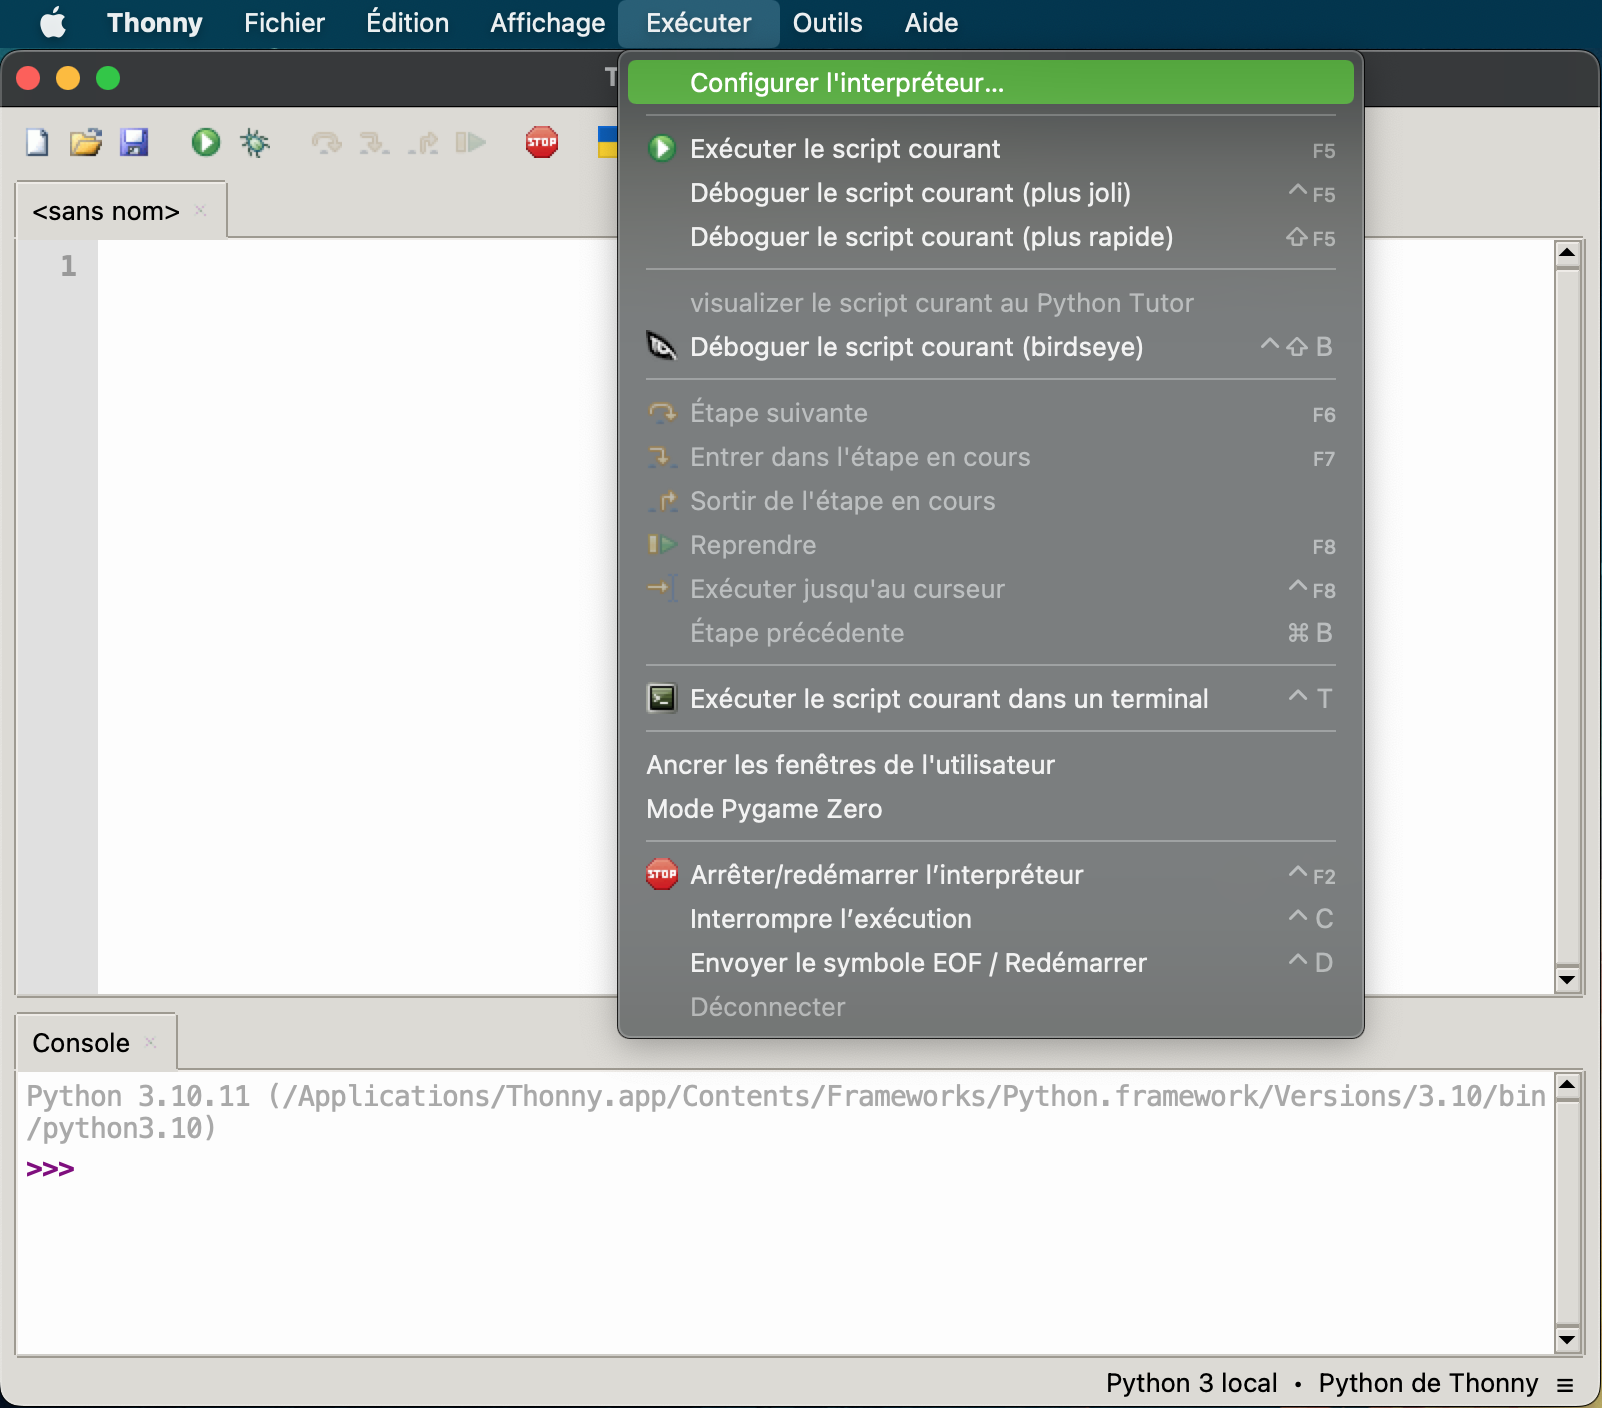Open interpreter selector menu in status bar

(1565, 1385)
